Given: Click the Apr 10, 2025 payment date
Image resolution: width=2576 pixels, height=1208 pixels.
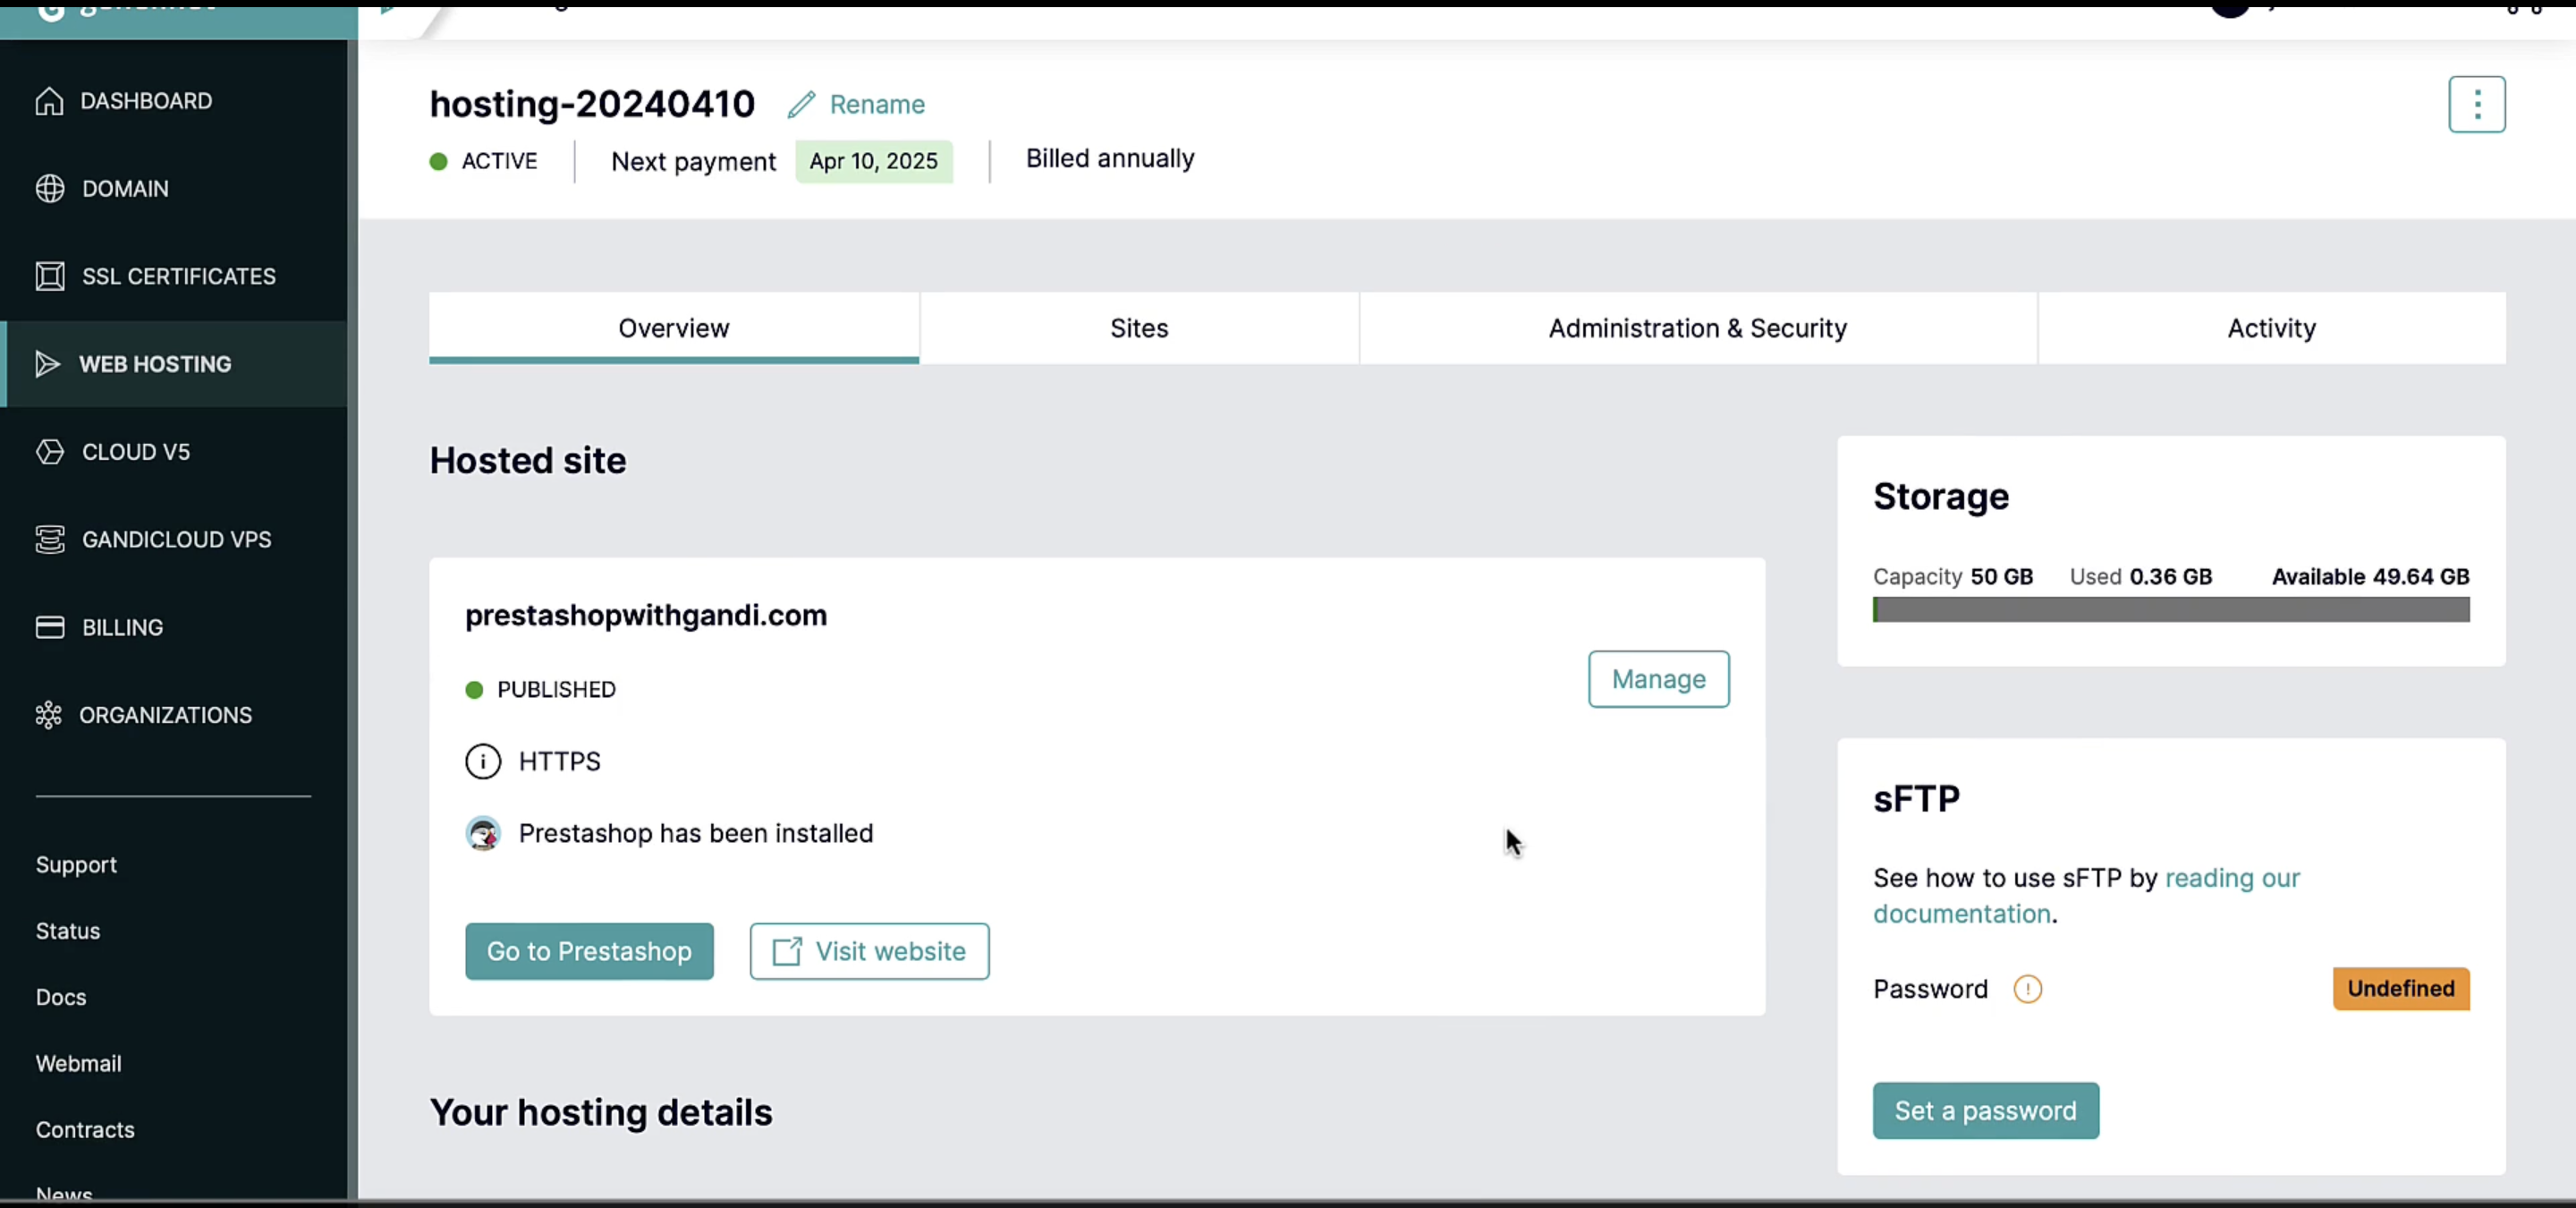Looking at the screenshot, I should [873, 161].
